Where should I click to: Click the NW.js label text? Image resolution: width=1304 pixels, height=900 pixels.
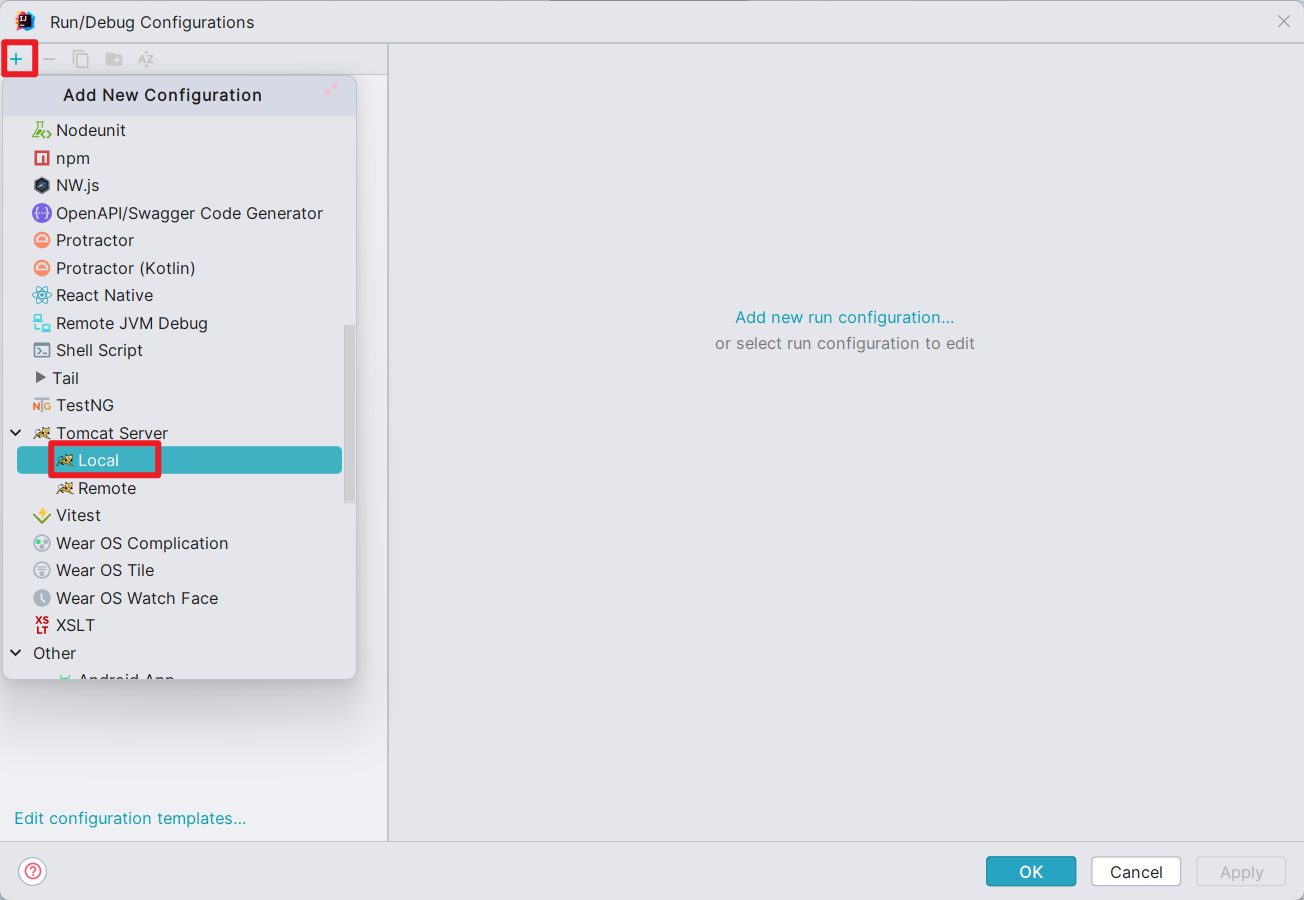(78, 185)
